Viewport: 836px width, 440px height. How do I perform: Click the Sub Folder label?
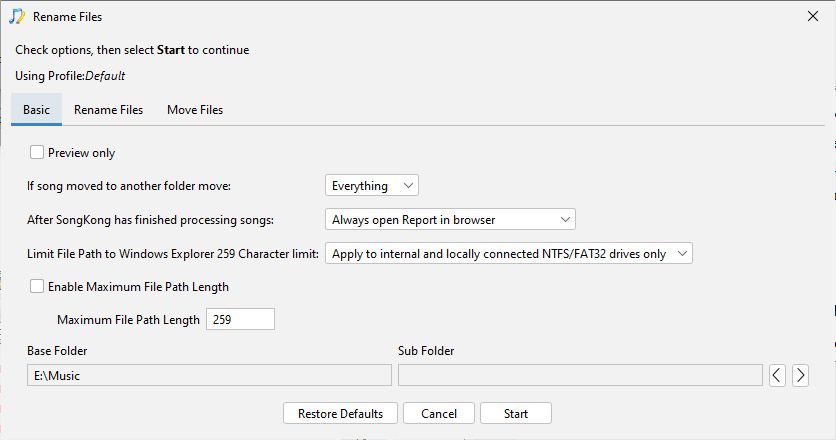tap(426, 351)
